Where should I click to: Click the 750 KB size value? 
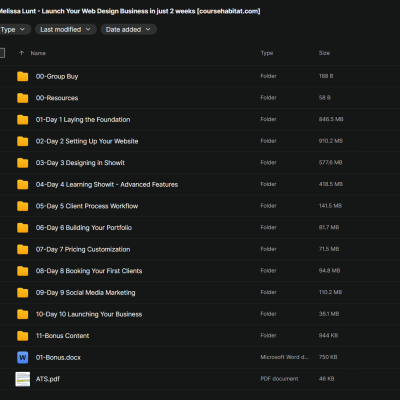pyautogui.click(x=328, y=357)
